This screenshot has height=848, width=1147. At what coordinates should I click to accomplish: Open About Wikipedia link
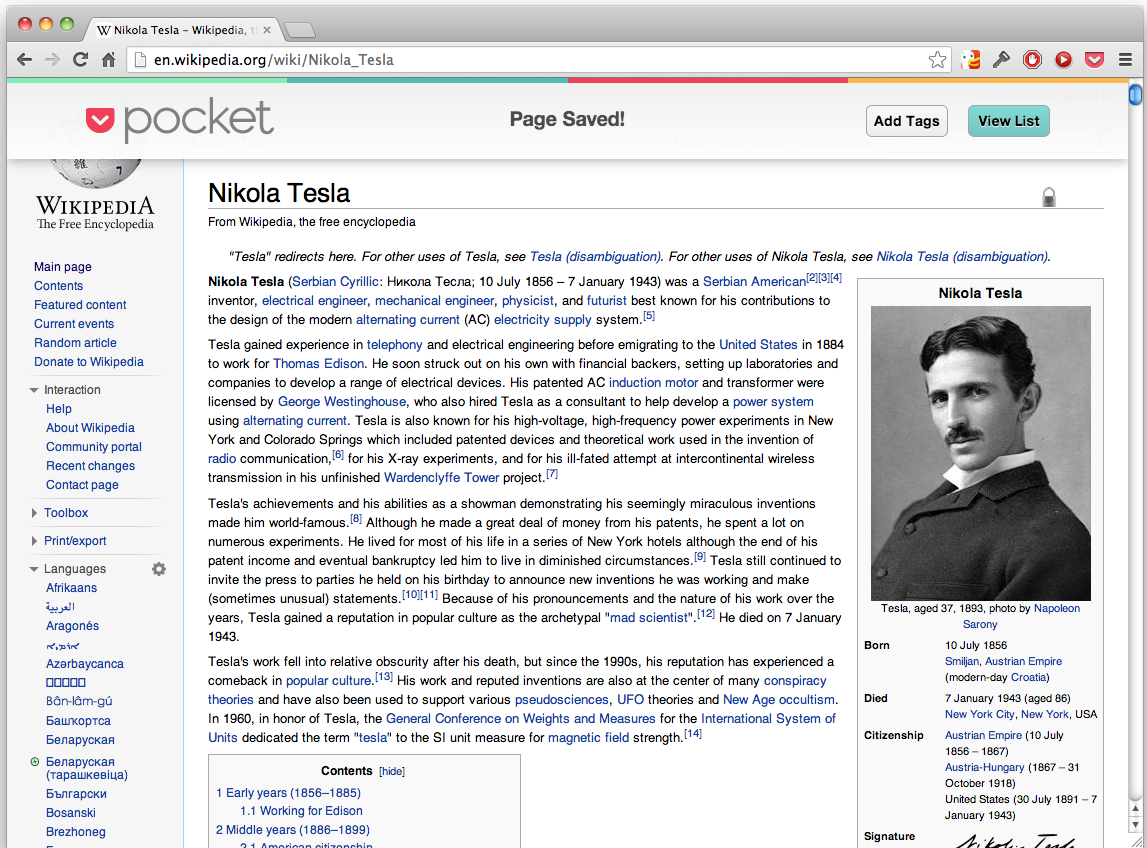(x=91, y=428)
